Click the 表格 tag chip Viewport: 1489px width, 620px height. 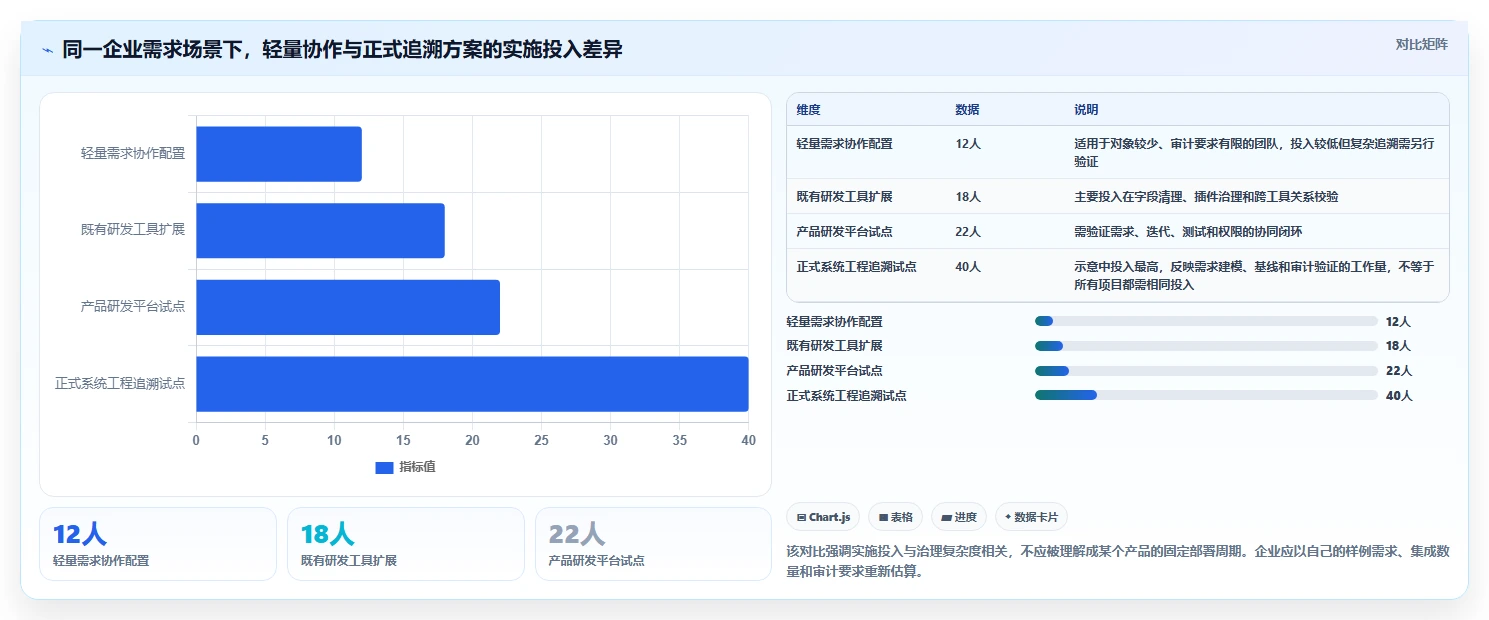(x=896, y=517)
